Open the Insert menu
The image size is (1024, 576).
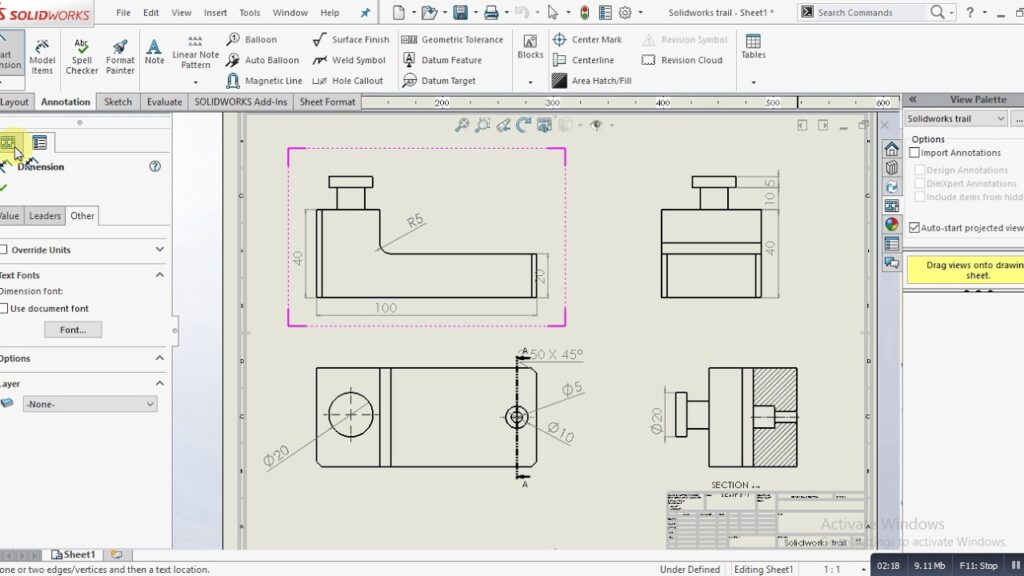[x=216, y=12]
